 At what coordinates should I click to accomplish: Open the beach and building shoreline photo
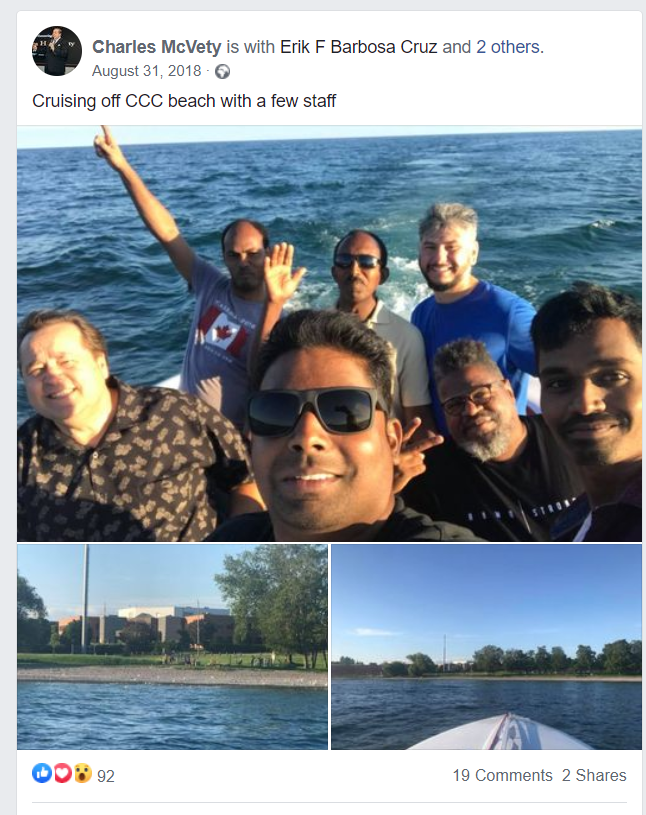point(173,647)
